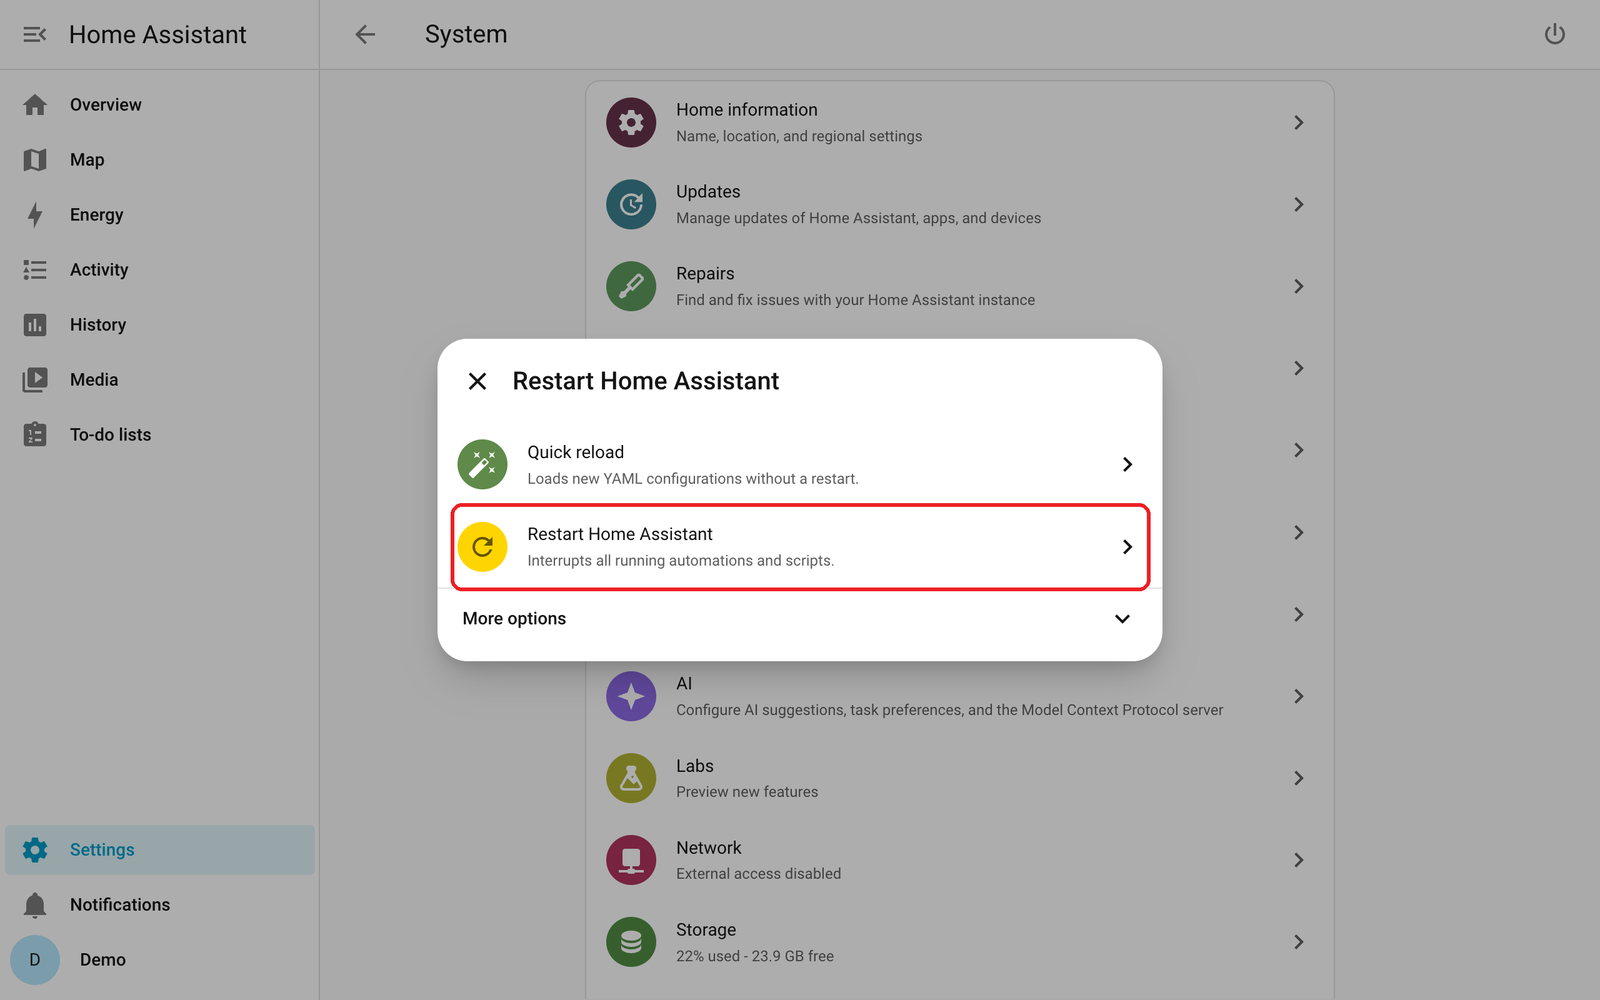The width and height of the screenshot is (1600, 1000).
Task: Click the yellow Restart Home Assistant icon
Action: click(483, 547)
